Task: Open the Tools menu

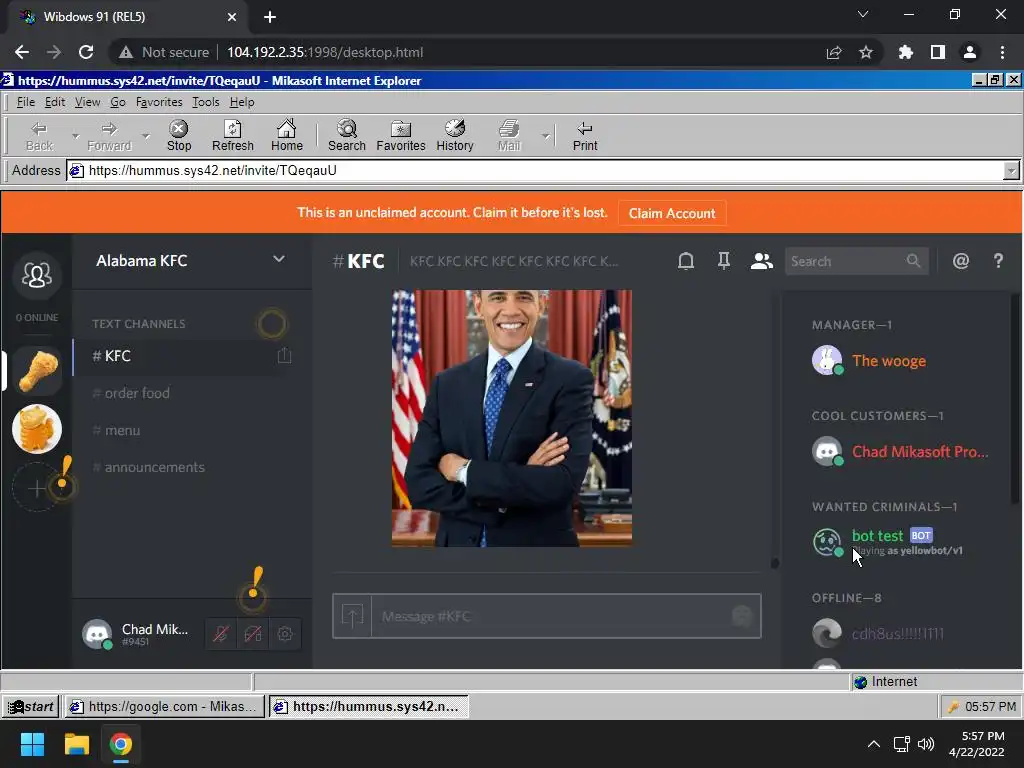Action: tap(206, 102)
